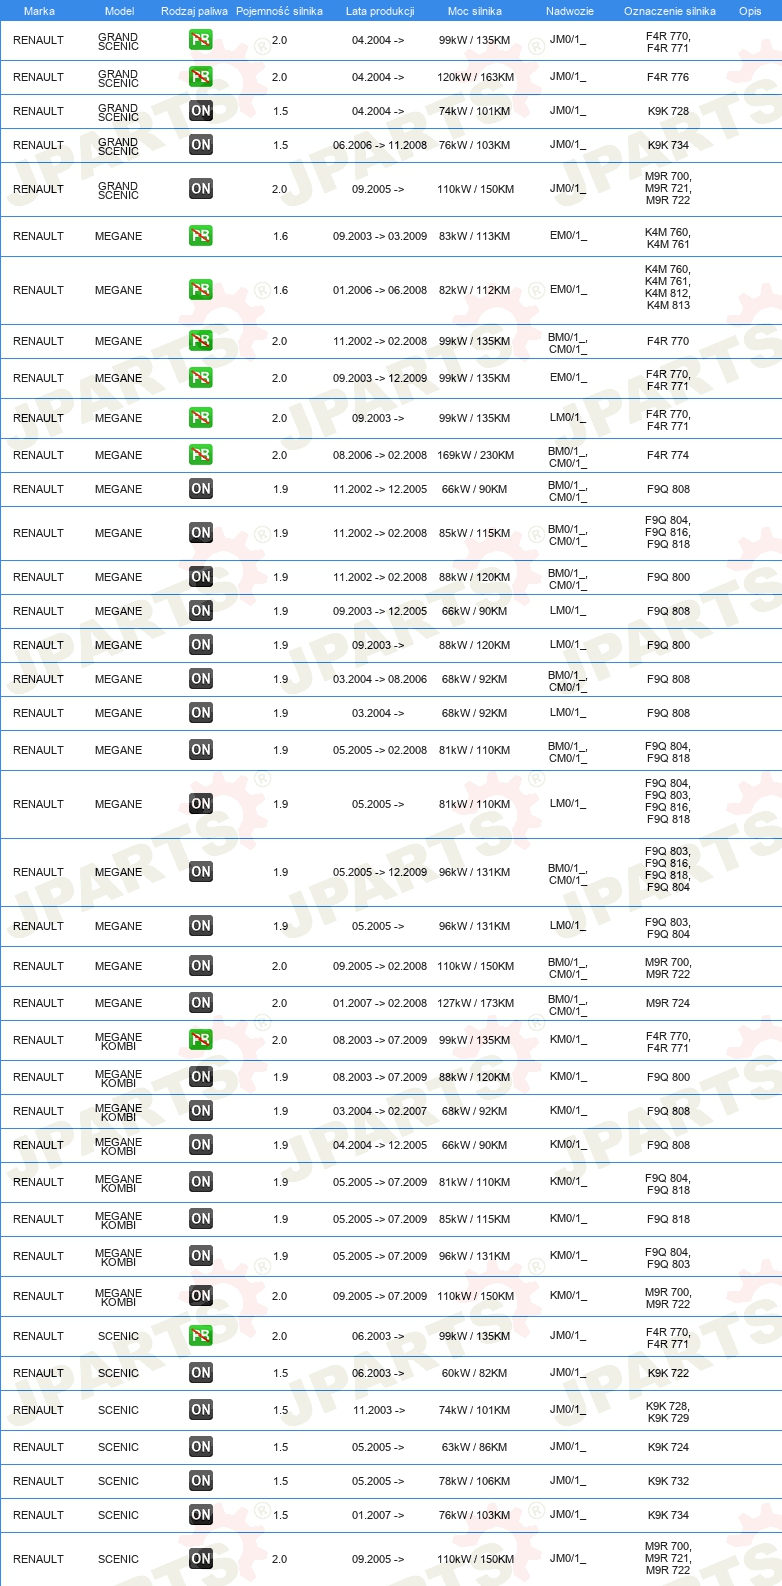Click ON fuel icon in Megane Kombi 04.2004 -> 12.2005 row
This screenshot has width=782, height=1586.
point(200,1145)
